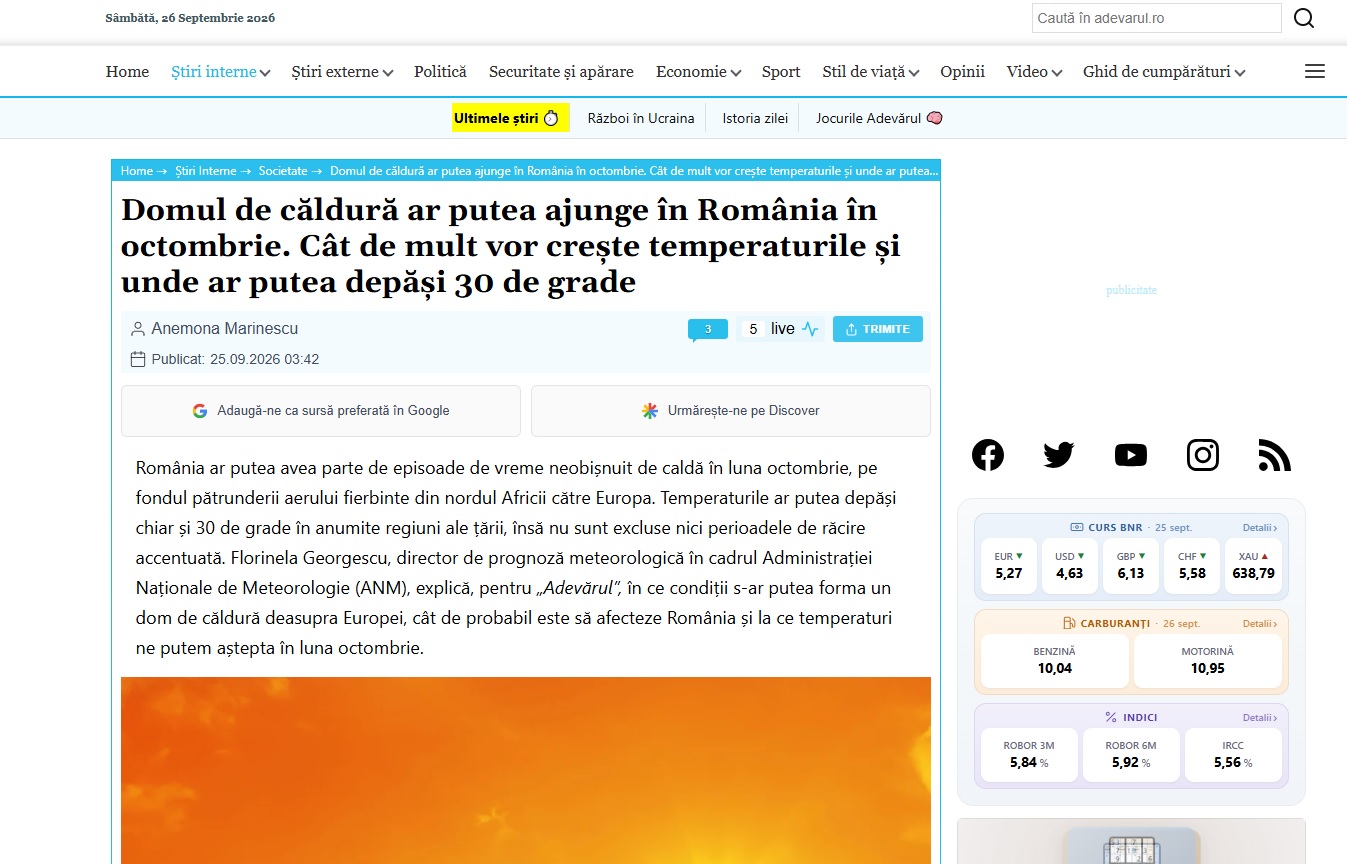Image resolution: width=1350 pixels, height=864 pixels.
Task: Click Urmărește-ne pe Discover button
Action: pyautogui.click(x=731, y=411)
